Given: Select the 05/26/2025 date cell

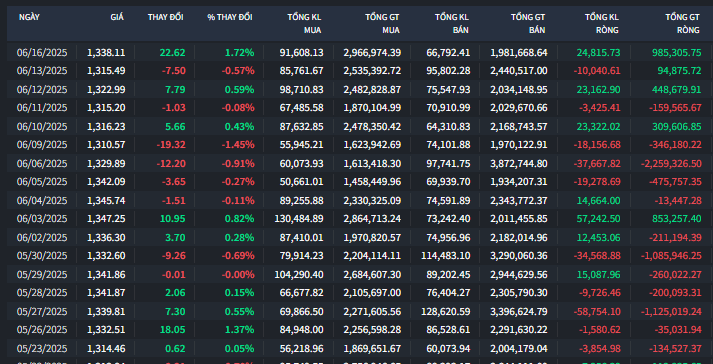Looking at the screenshot, I should 42,329.
